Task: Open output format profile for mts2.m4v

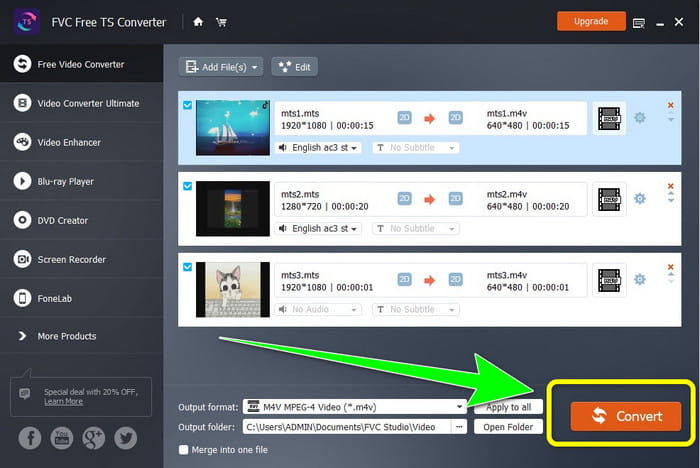Action: (x=609, y=199)
